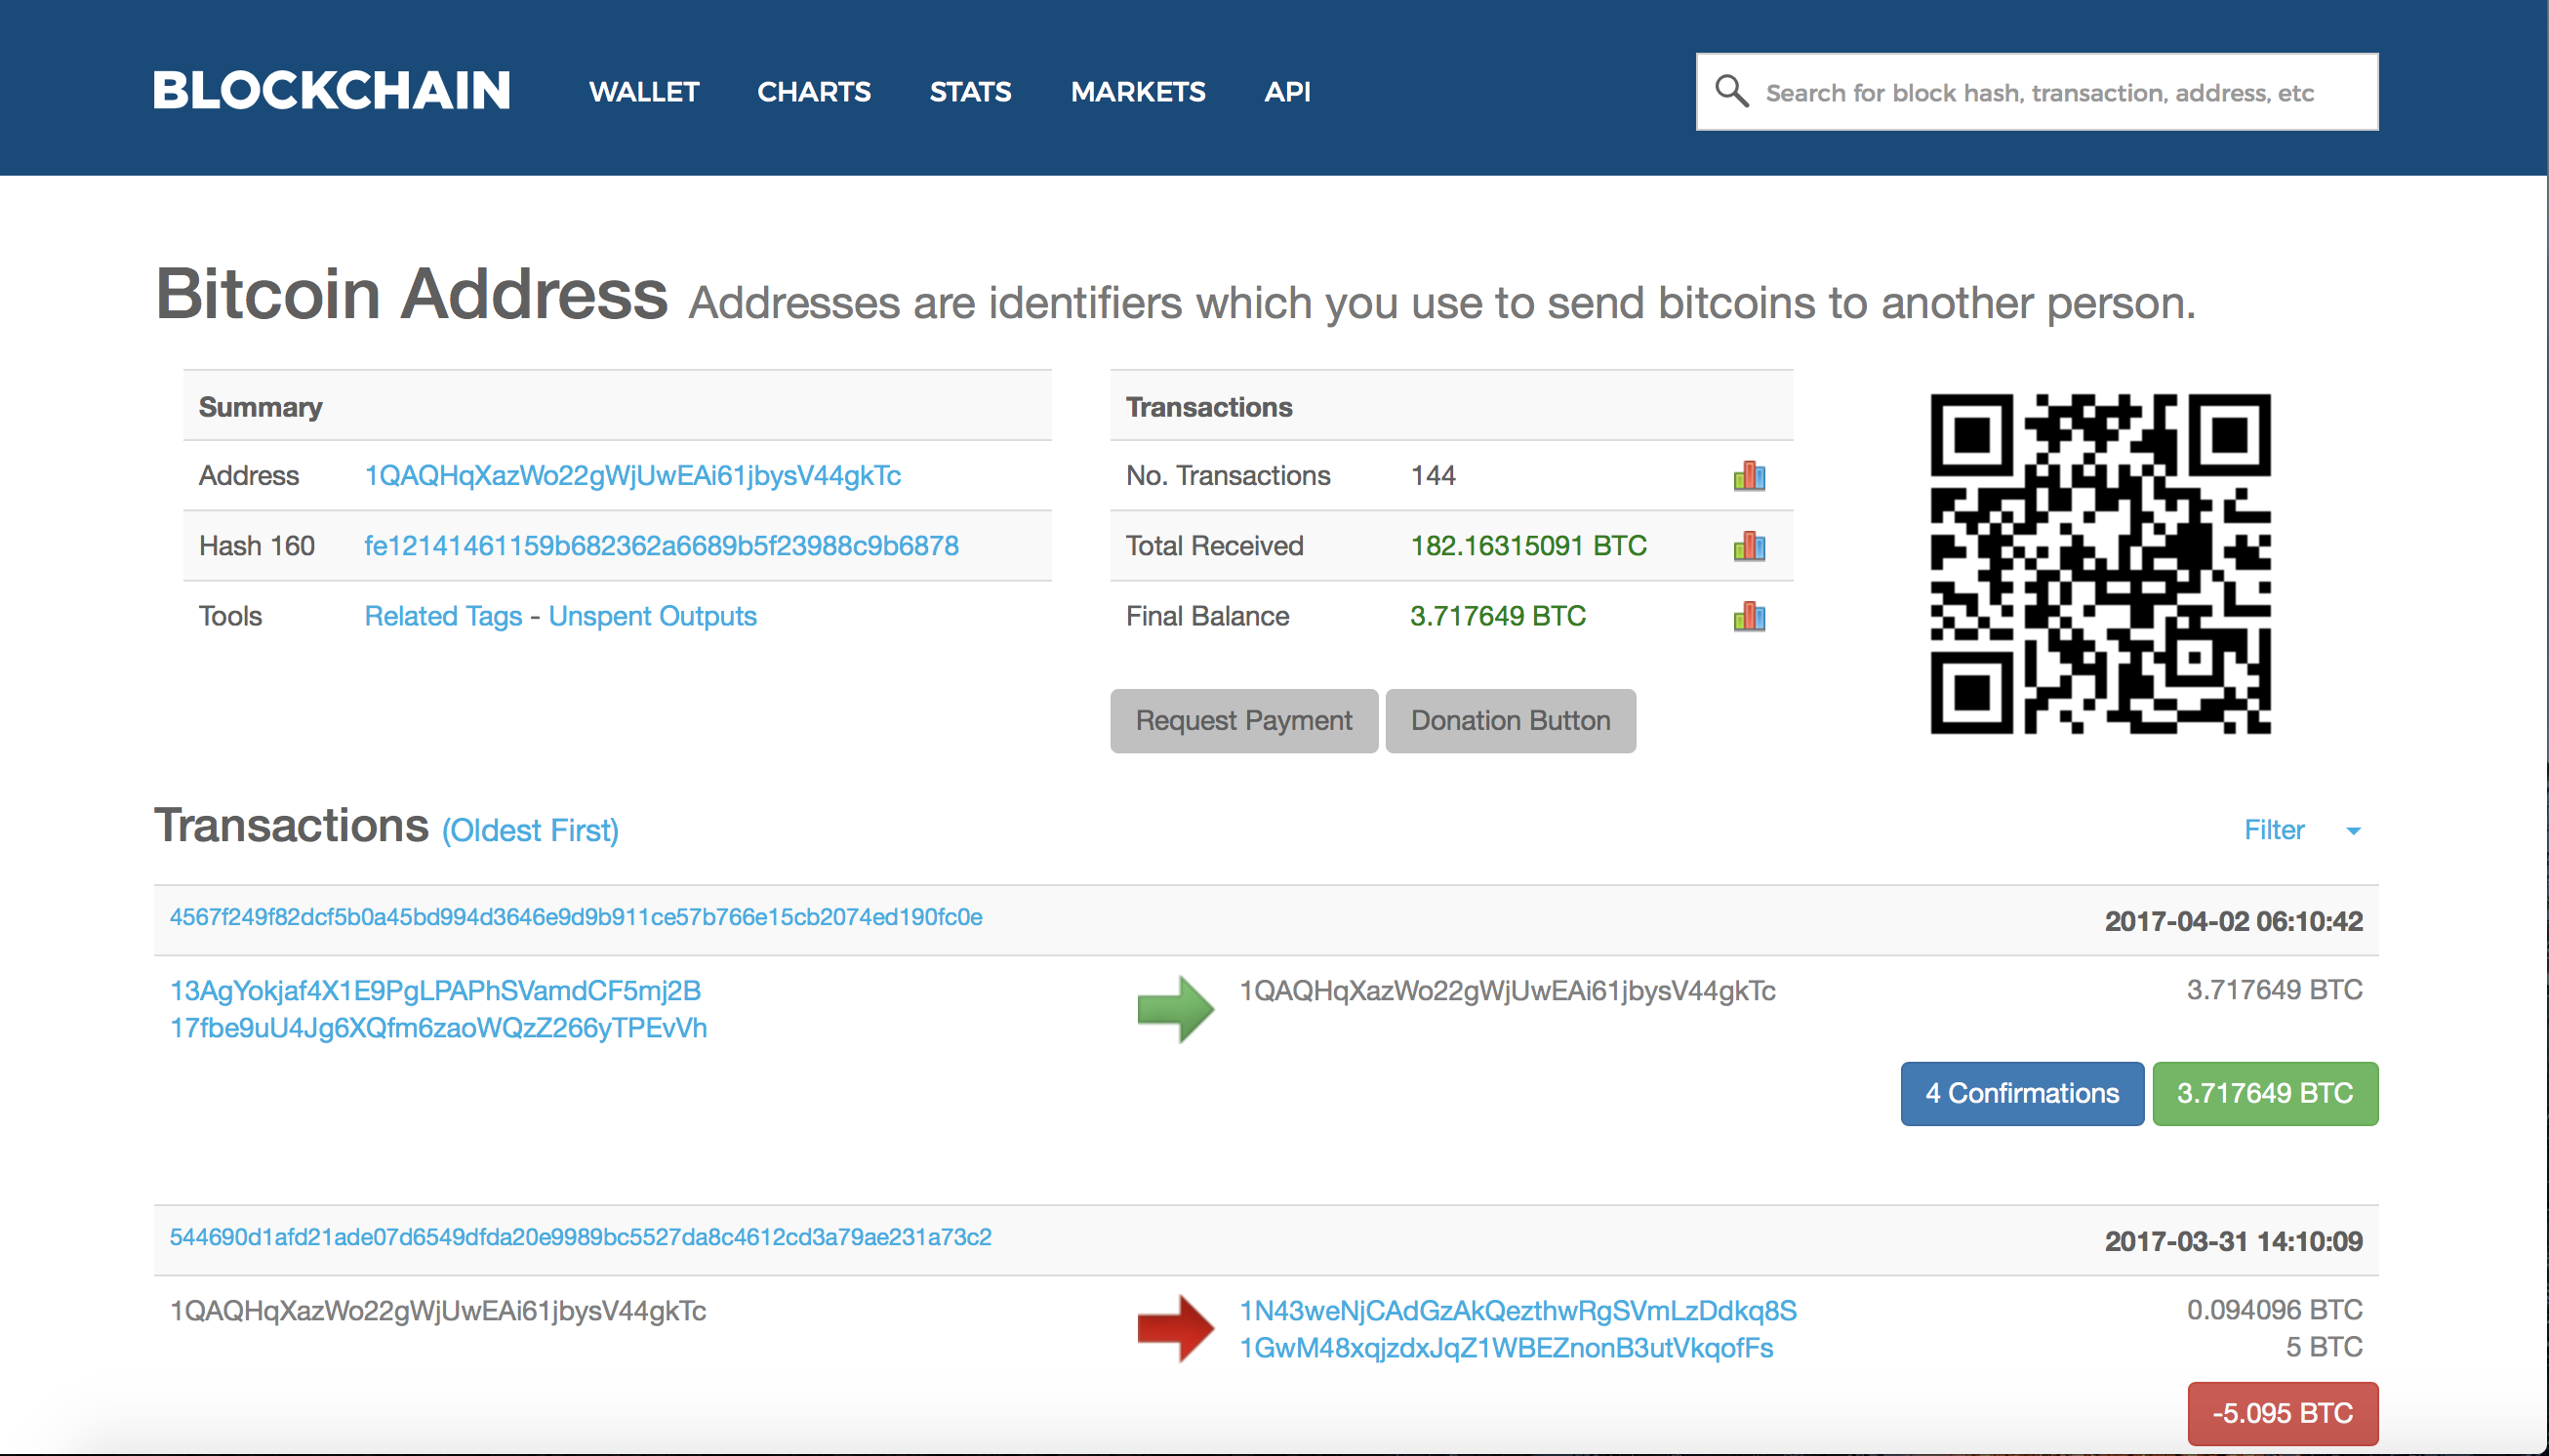This screenshot has height=1456, width=2549.
Task: Open the Related Tags link
Action: point(443,616)
